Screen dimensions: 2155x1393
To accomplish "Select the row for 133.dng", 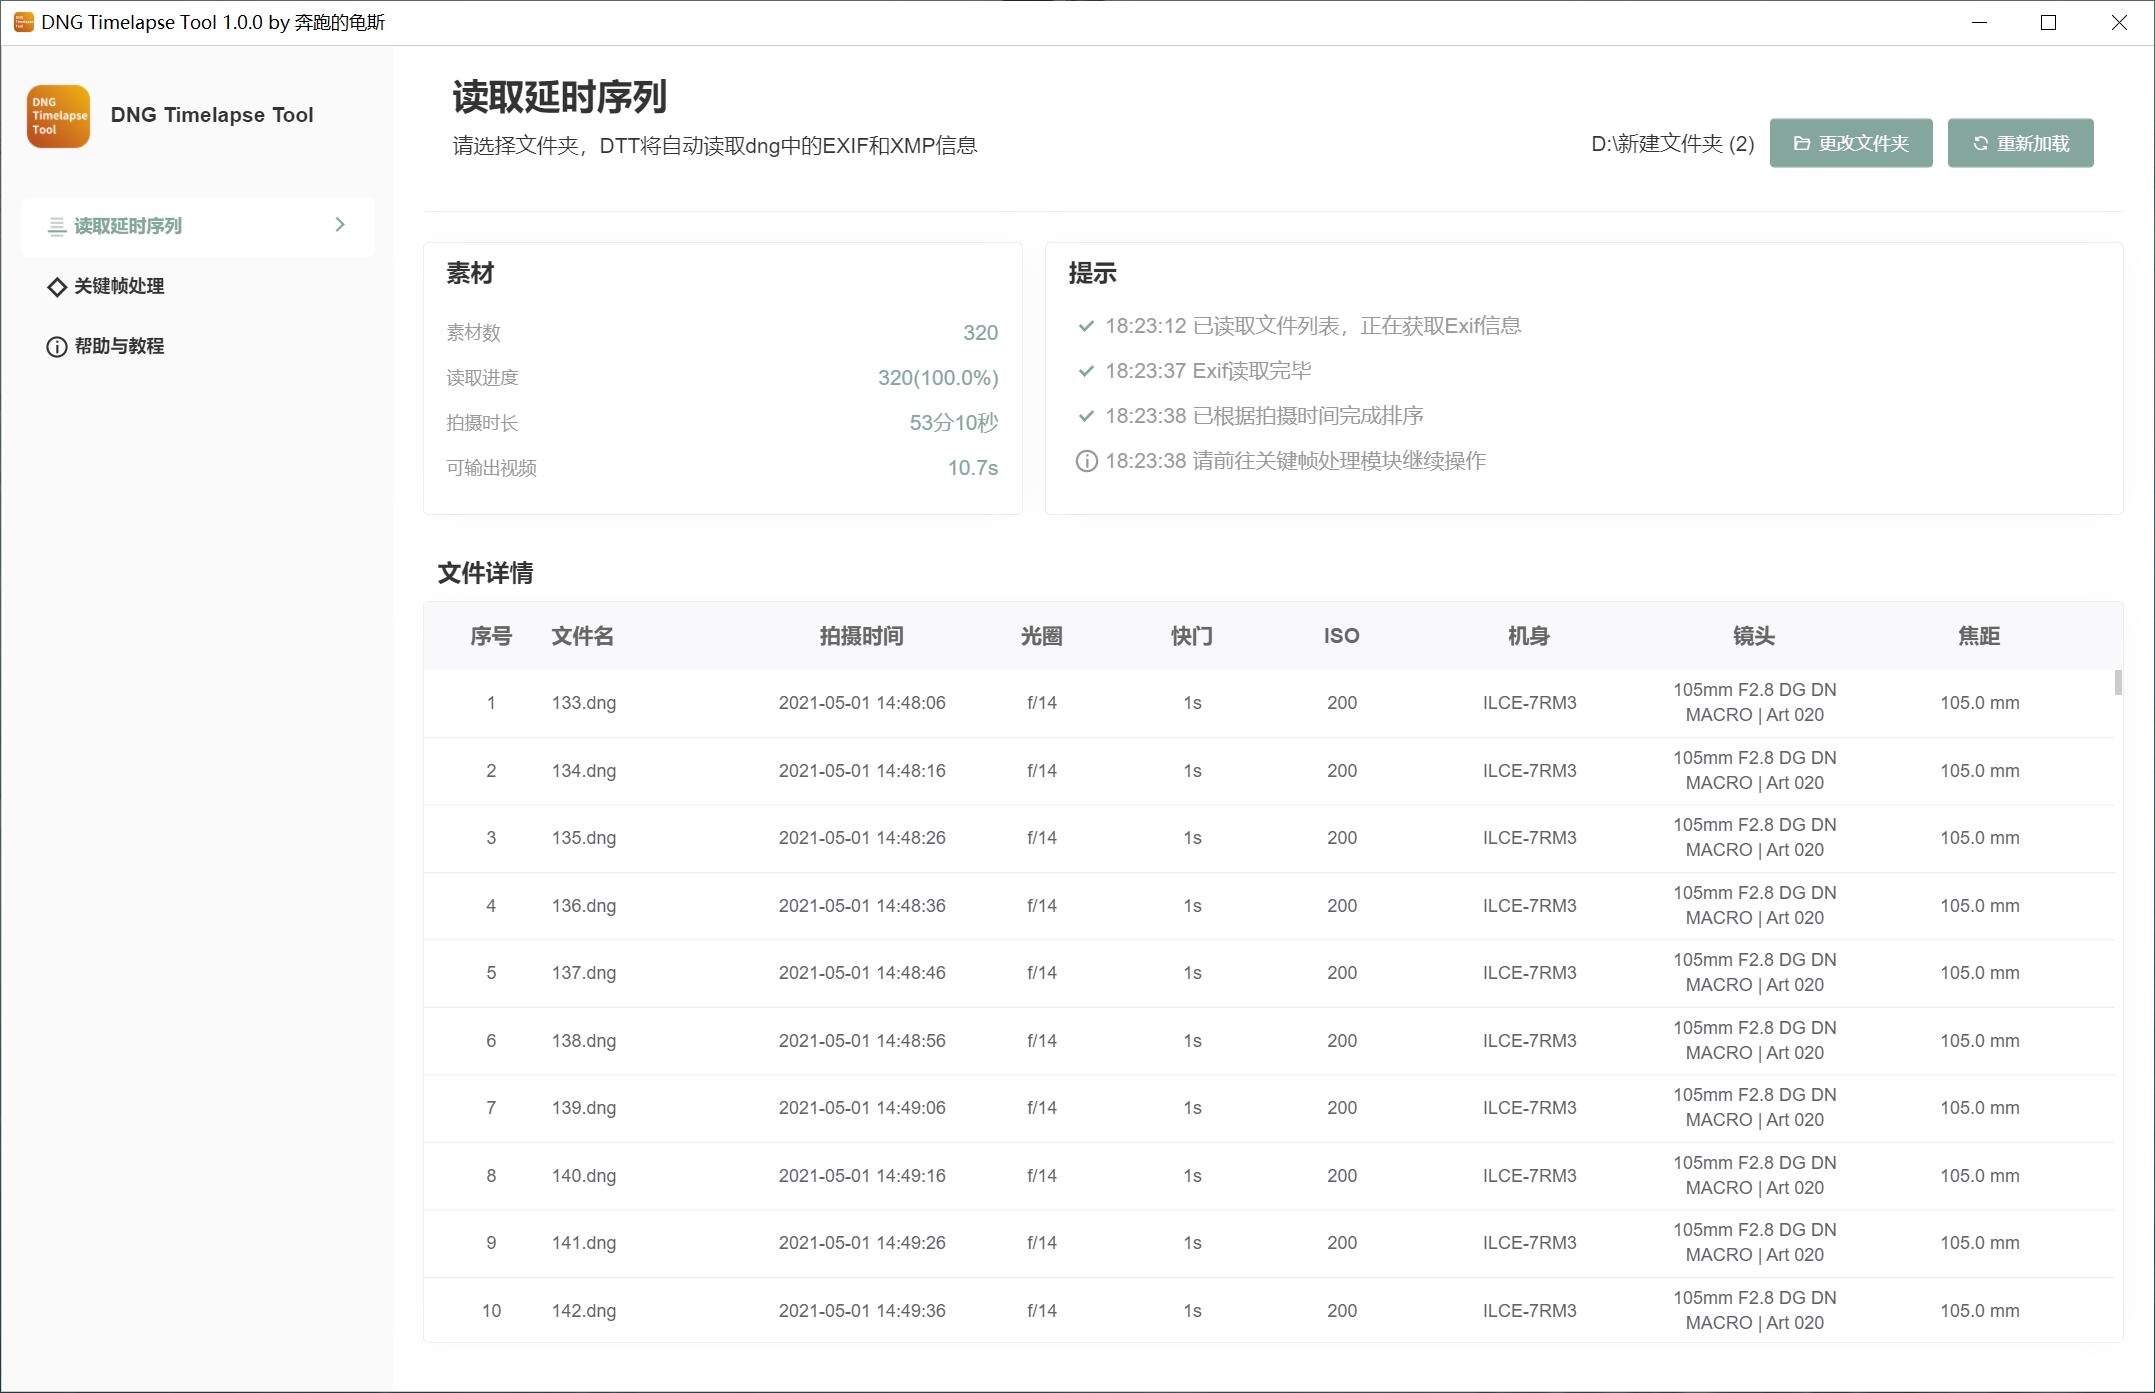I will [584, 703].
